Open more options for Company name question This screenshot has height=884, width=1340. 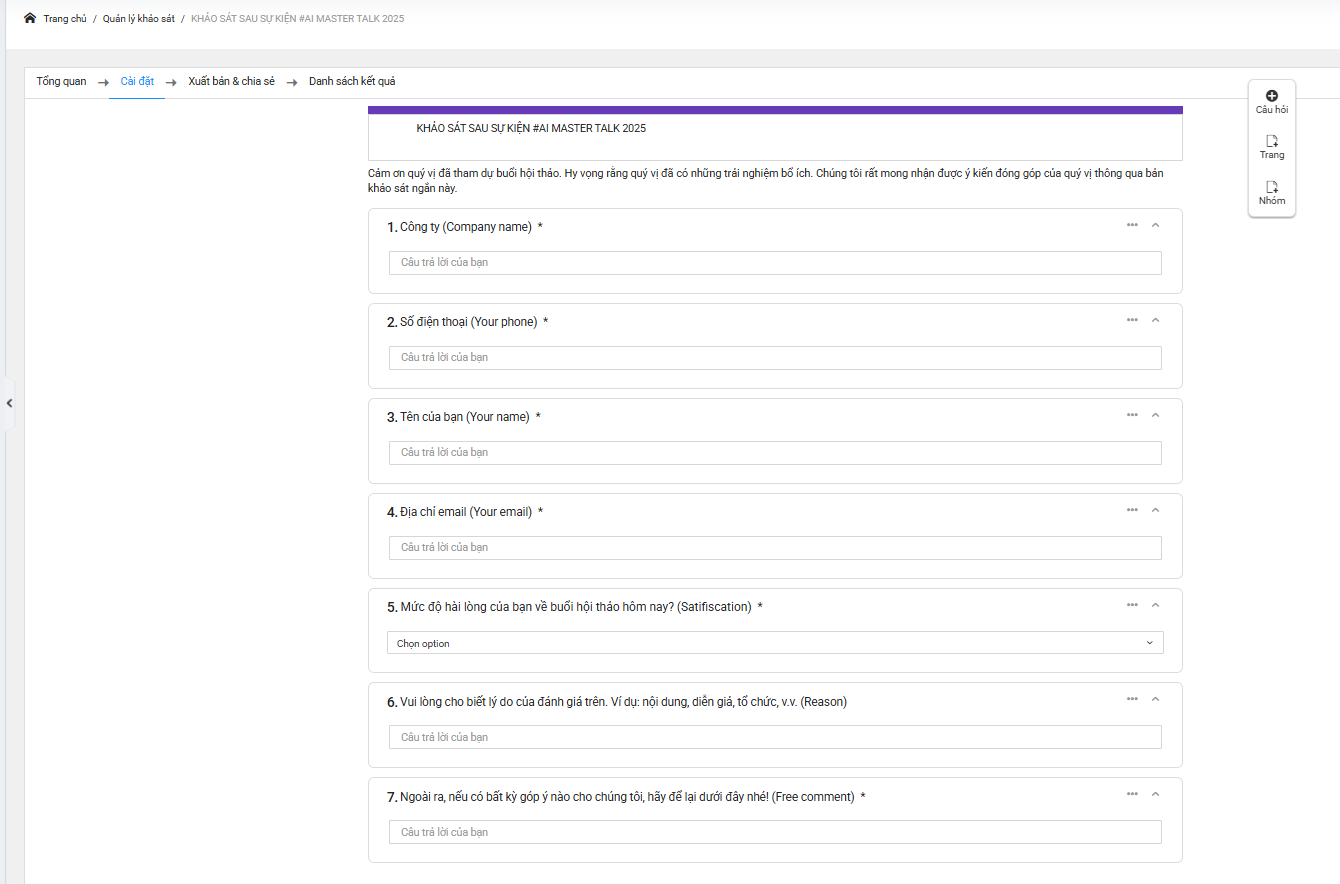tap(1132, 225)
